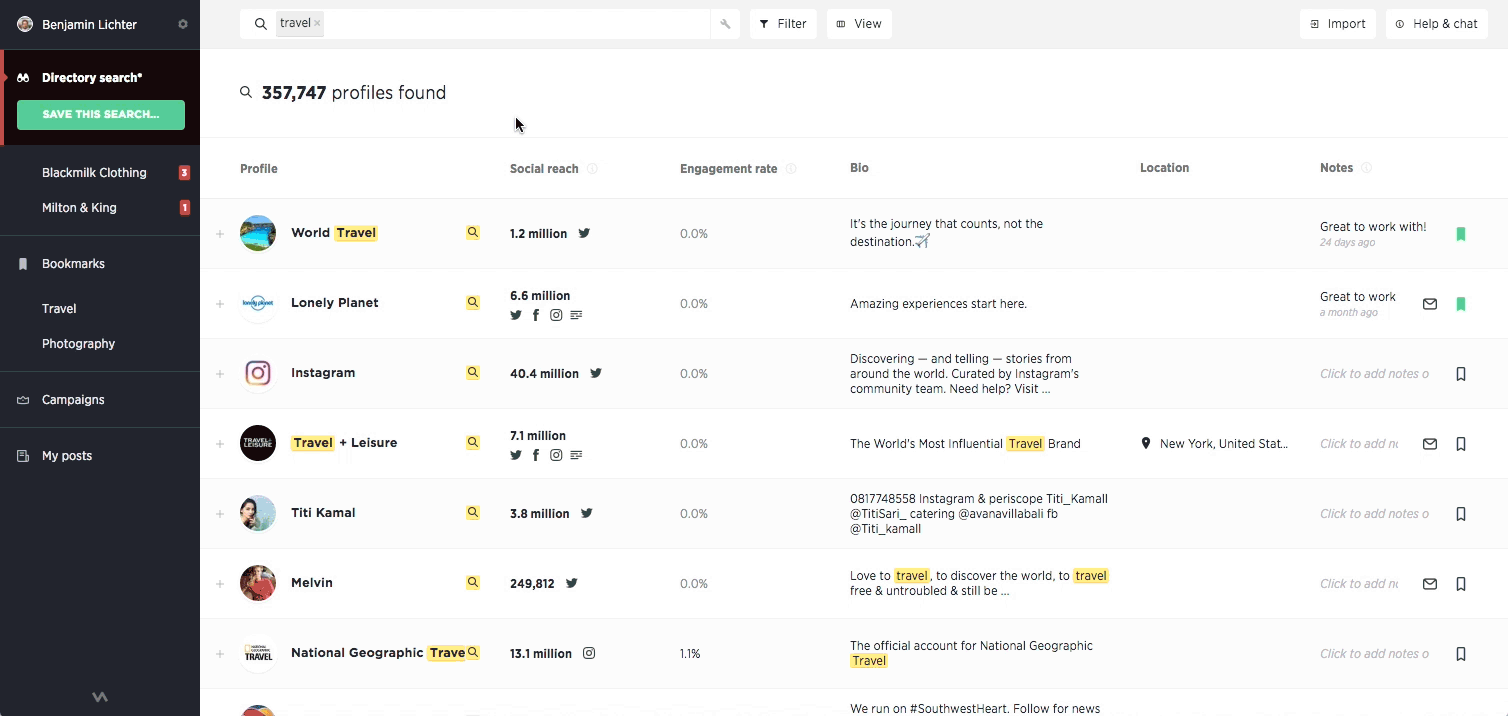Click National Geographic Travel Instagram icon

pos(589,653)
